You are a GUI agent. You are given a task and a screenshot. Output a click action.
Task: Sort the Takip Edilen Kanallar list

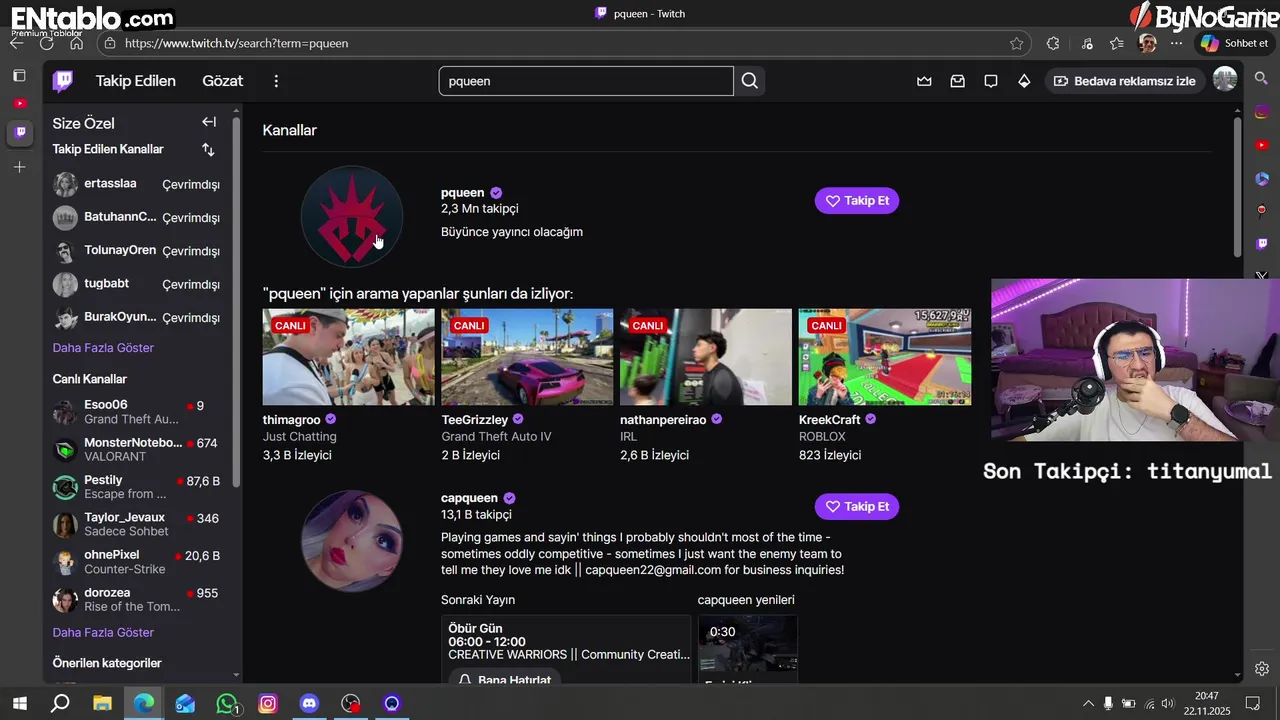[208, 149]
